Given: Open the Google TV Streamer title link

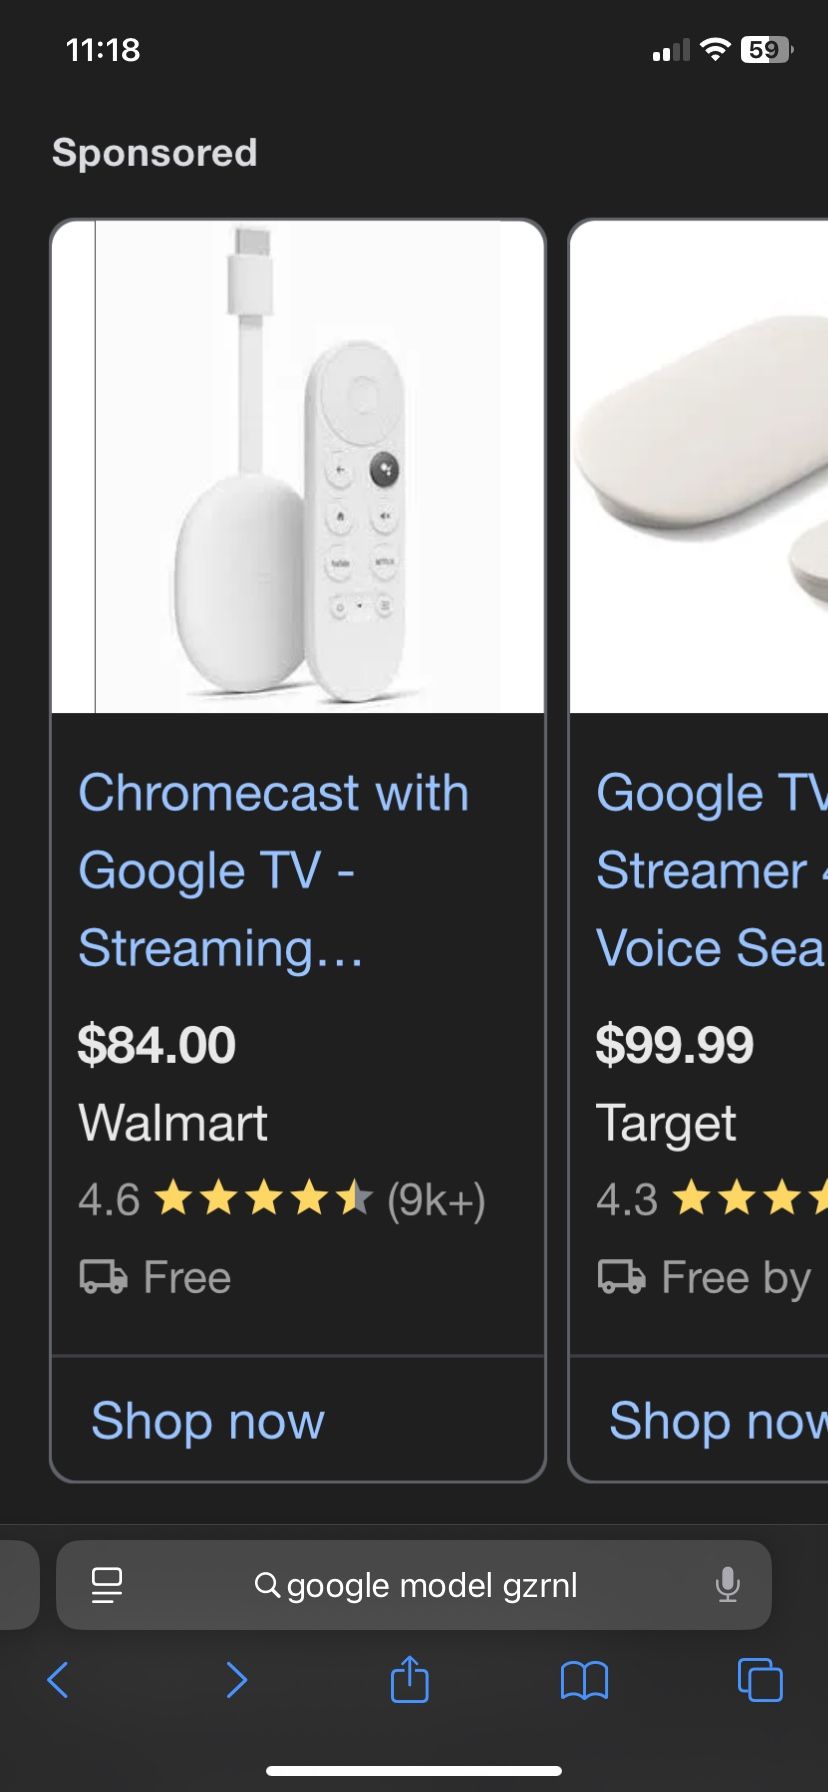Looking at the screenshot, I should pyautogui.click(x=710, y=870).
